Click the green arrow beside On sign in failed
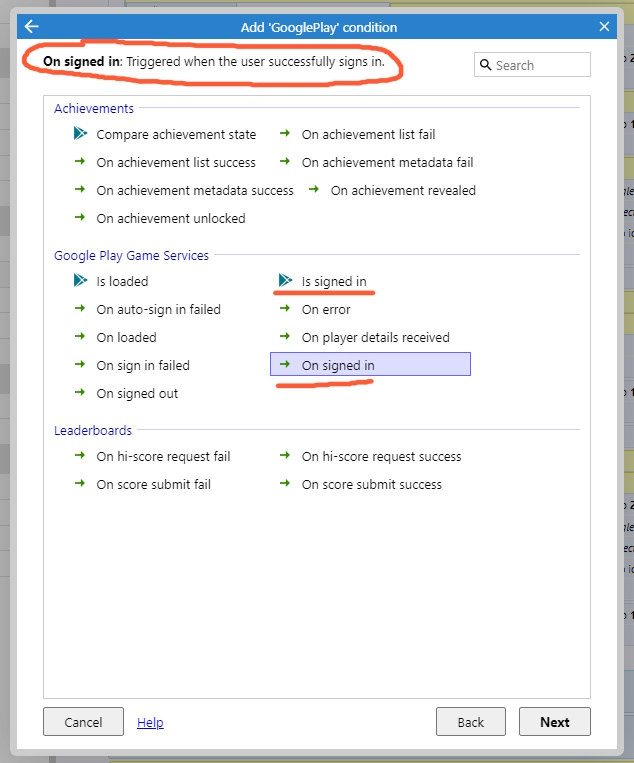This screenshot has width=634, height=763. (x=80, y=364)
